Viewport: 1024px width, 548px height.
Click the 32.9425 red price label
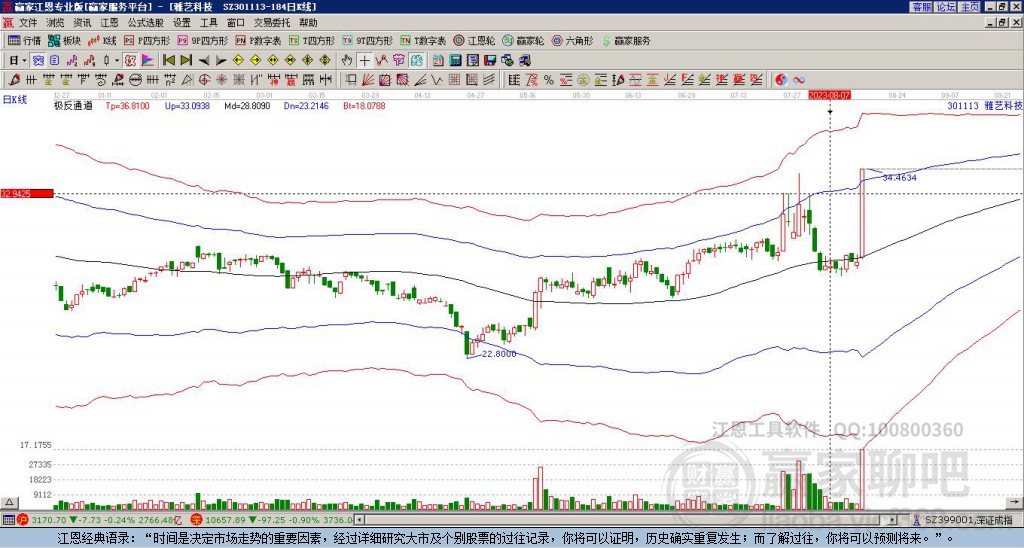click(26, 193)
